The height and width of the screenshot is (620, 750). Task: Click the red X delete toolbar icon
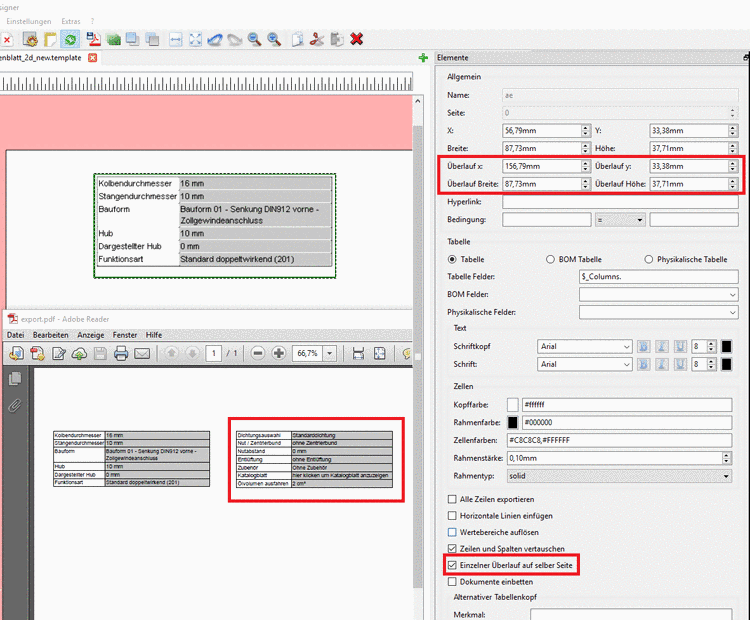(x=356, y=39)
